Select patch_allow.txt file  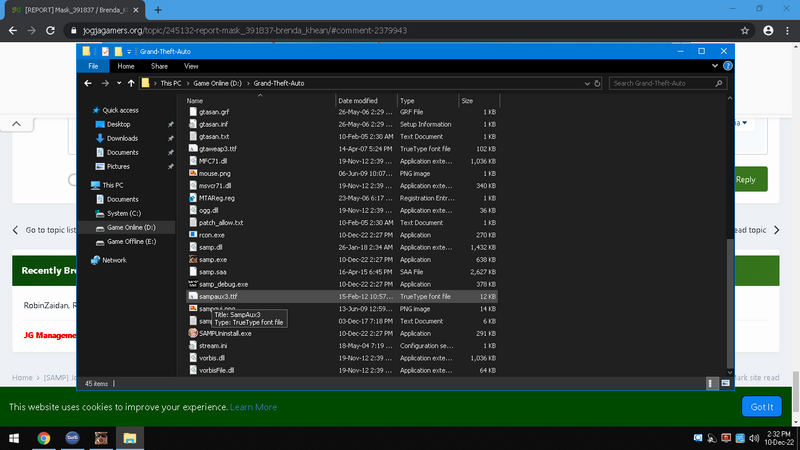click(221, 222)
